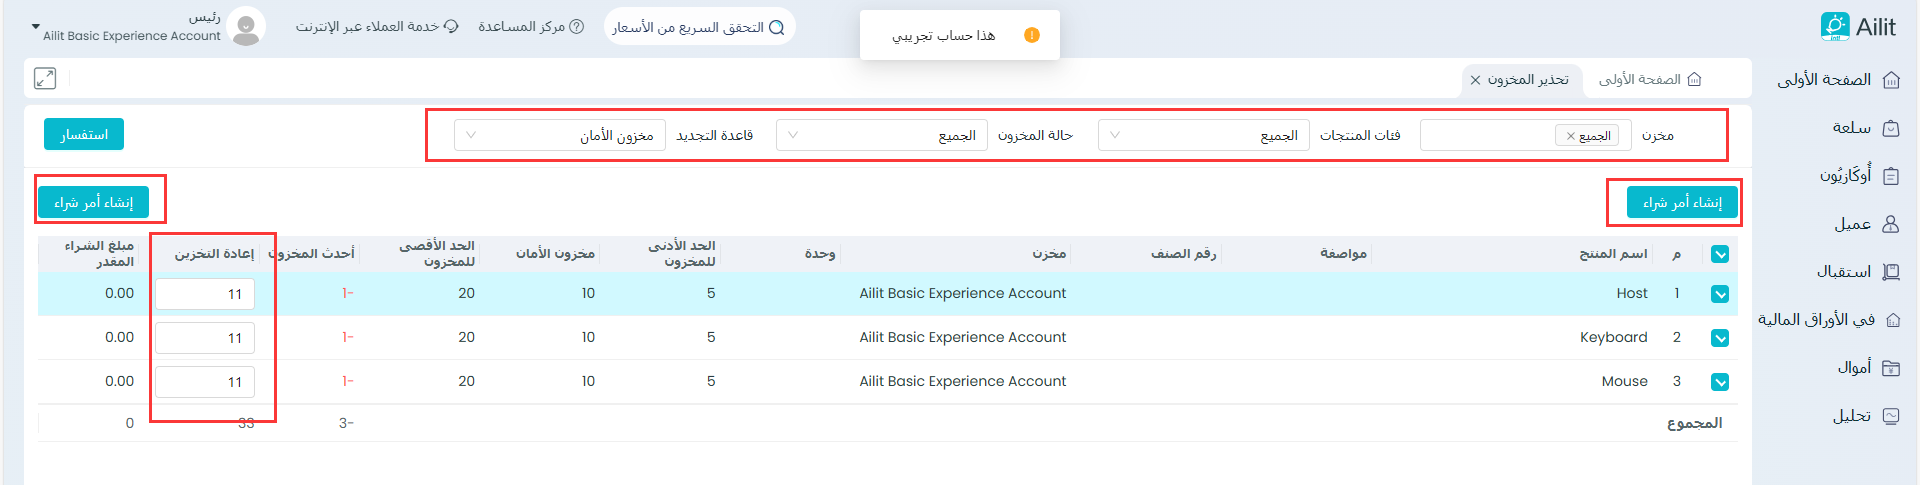Remove the الجميع tag in warehouse filter

[1571, 136]
